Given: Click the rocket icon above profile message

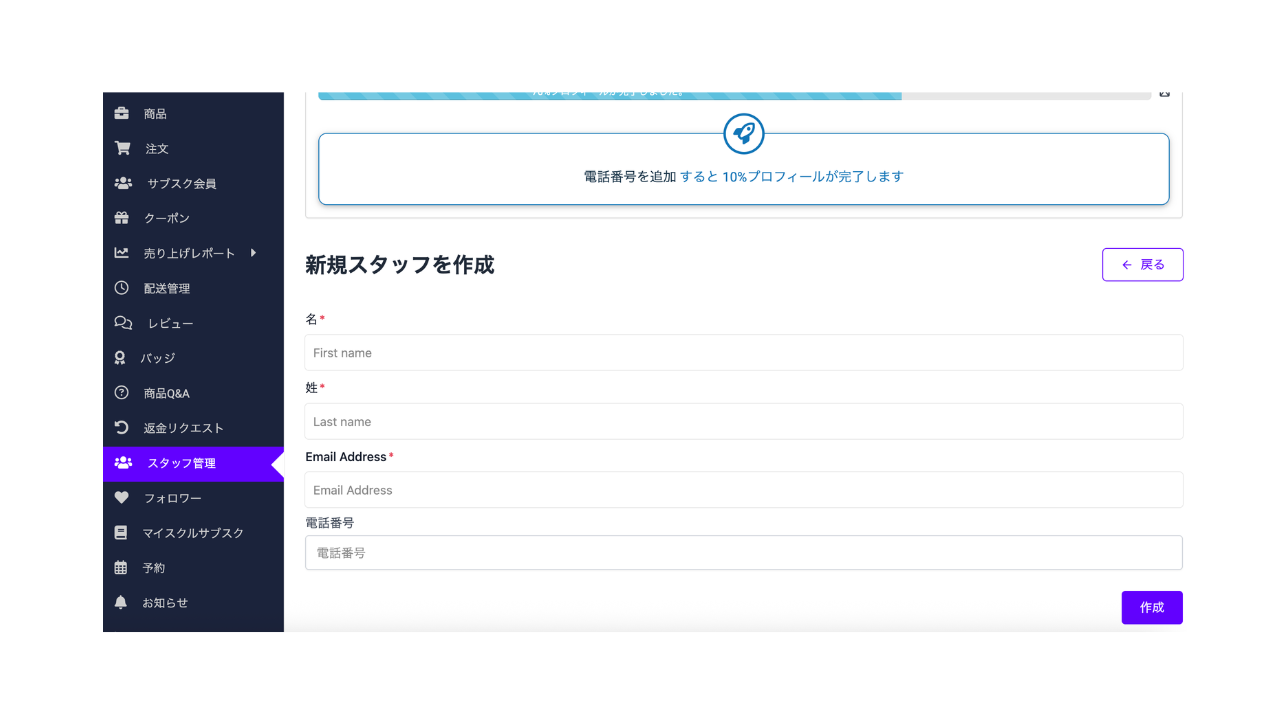Looking at the screenshot, I should (x=744, y=133).
